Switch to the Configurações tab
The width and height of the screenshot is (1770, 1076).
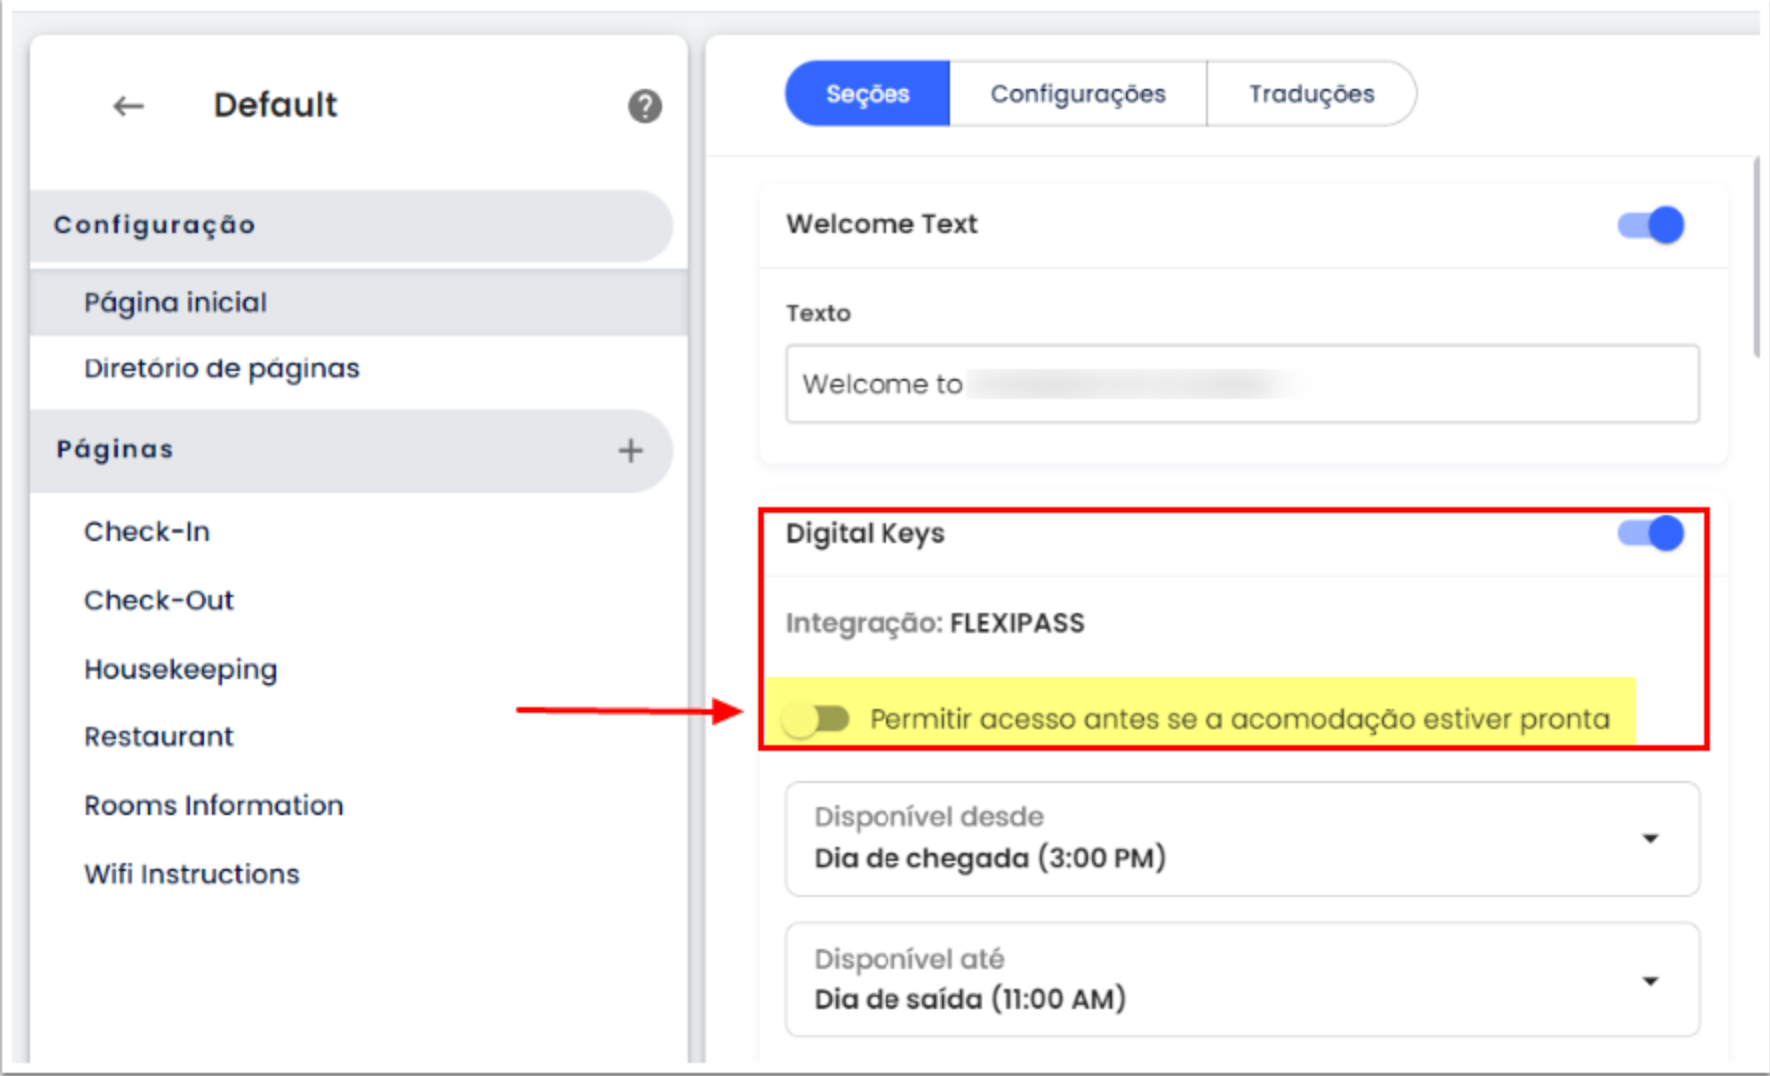[1077, 94]
